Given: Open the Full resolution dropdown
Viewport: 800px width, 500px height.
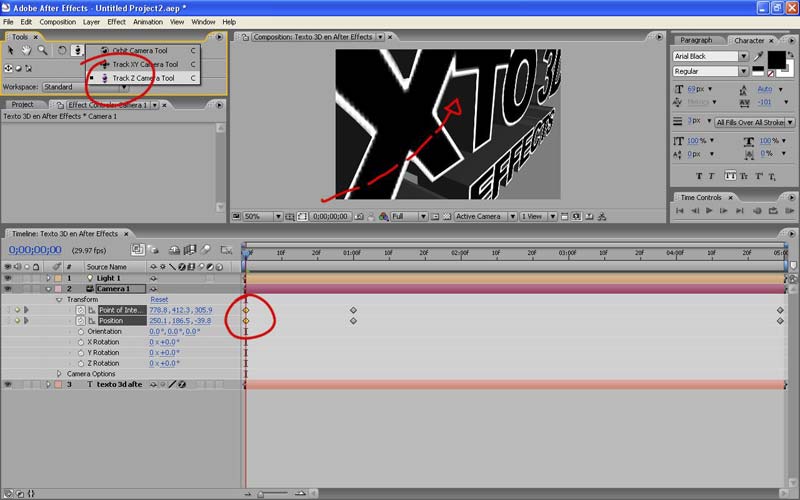Looking at the screenshot, I should coord(409,216).
